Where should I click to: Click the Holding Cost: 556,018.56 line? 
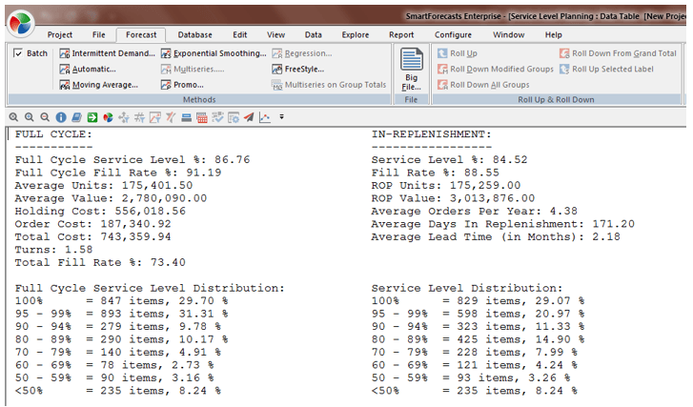(100, 211)
